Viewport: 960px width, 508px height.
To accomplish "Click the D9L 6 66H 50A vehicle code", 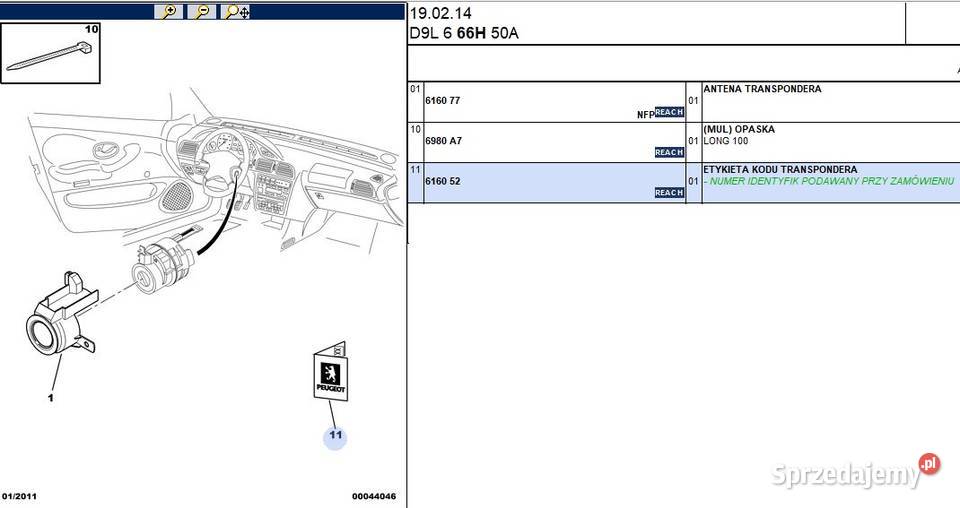I will coord(464,33).
